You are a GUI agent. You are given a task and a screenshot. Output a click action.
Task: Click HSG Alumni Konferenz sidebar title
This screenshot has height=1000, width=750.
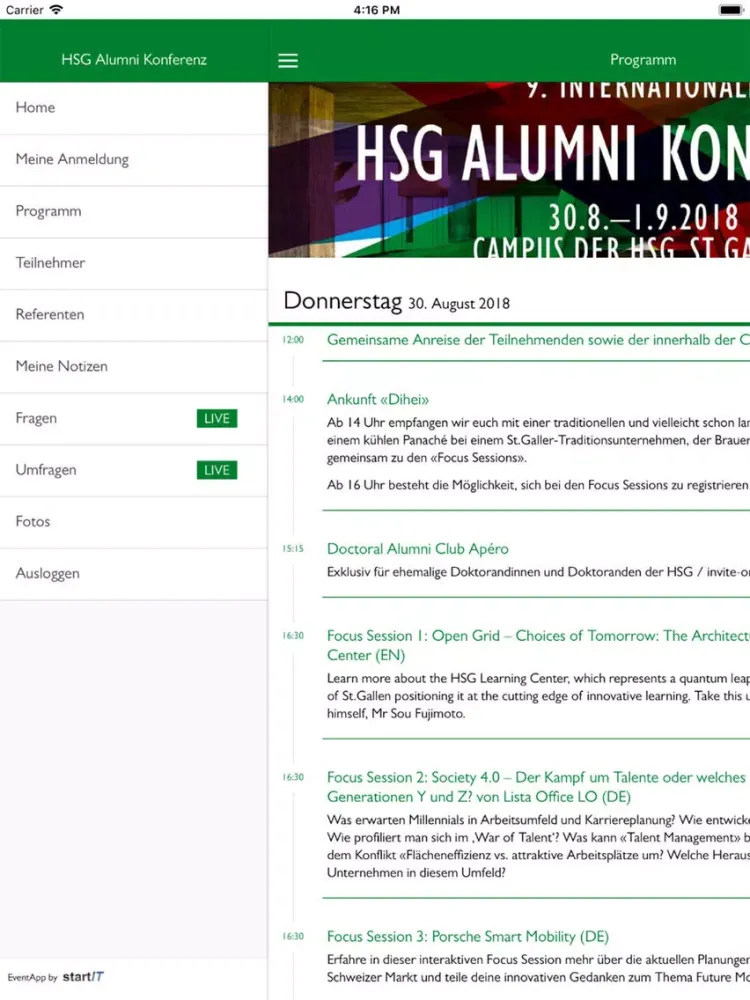(134, 60)
